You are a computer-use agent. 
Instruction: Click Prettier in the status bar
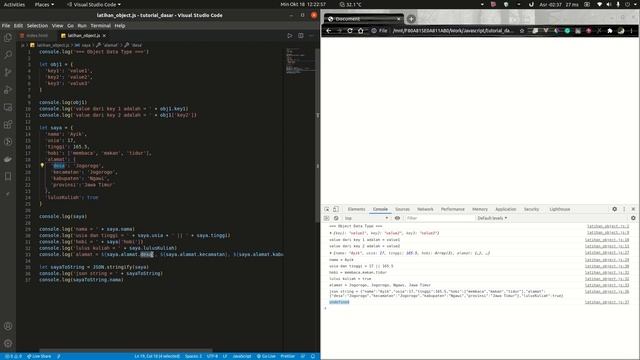(x=287, y=356)
